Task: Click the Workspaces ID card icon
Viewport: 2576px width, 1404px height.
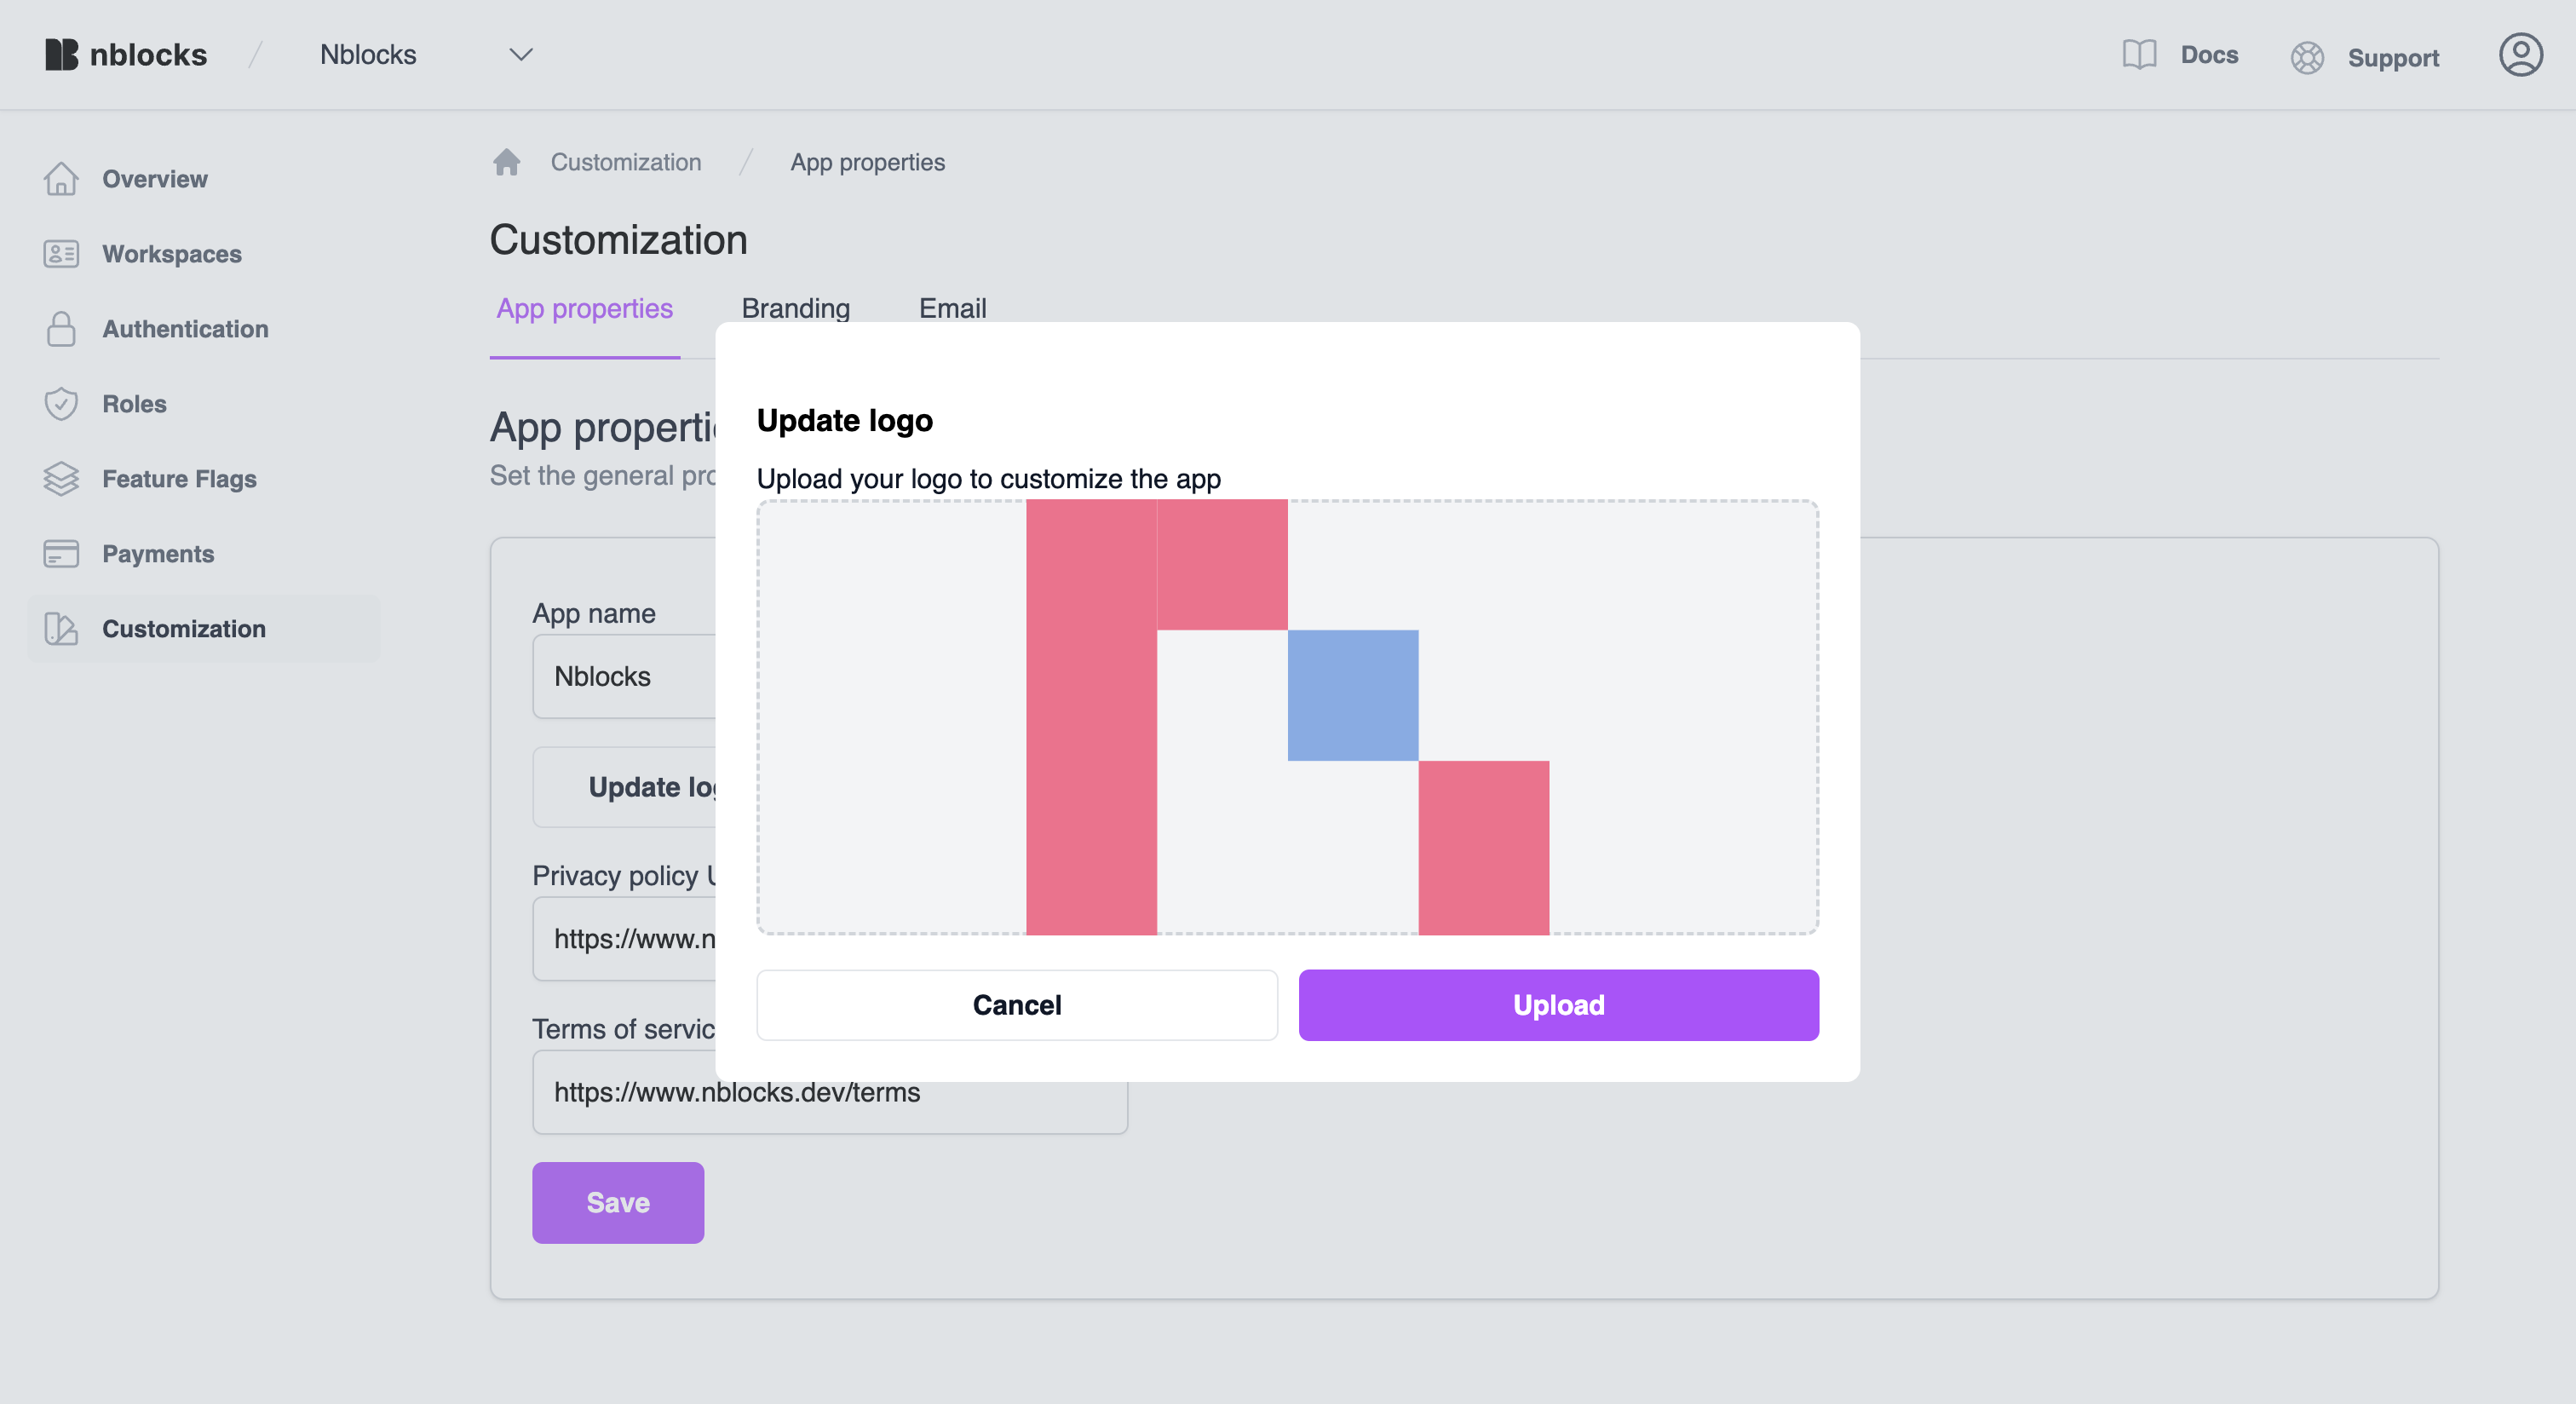Action: (x=61, y=254)
